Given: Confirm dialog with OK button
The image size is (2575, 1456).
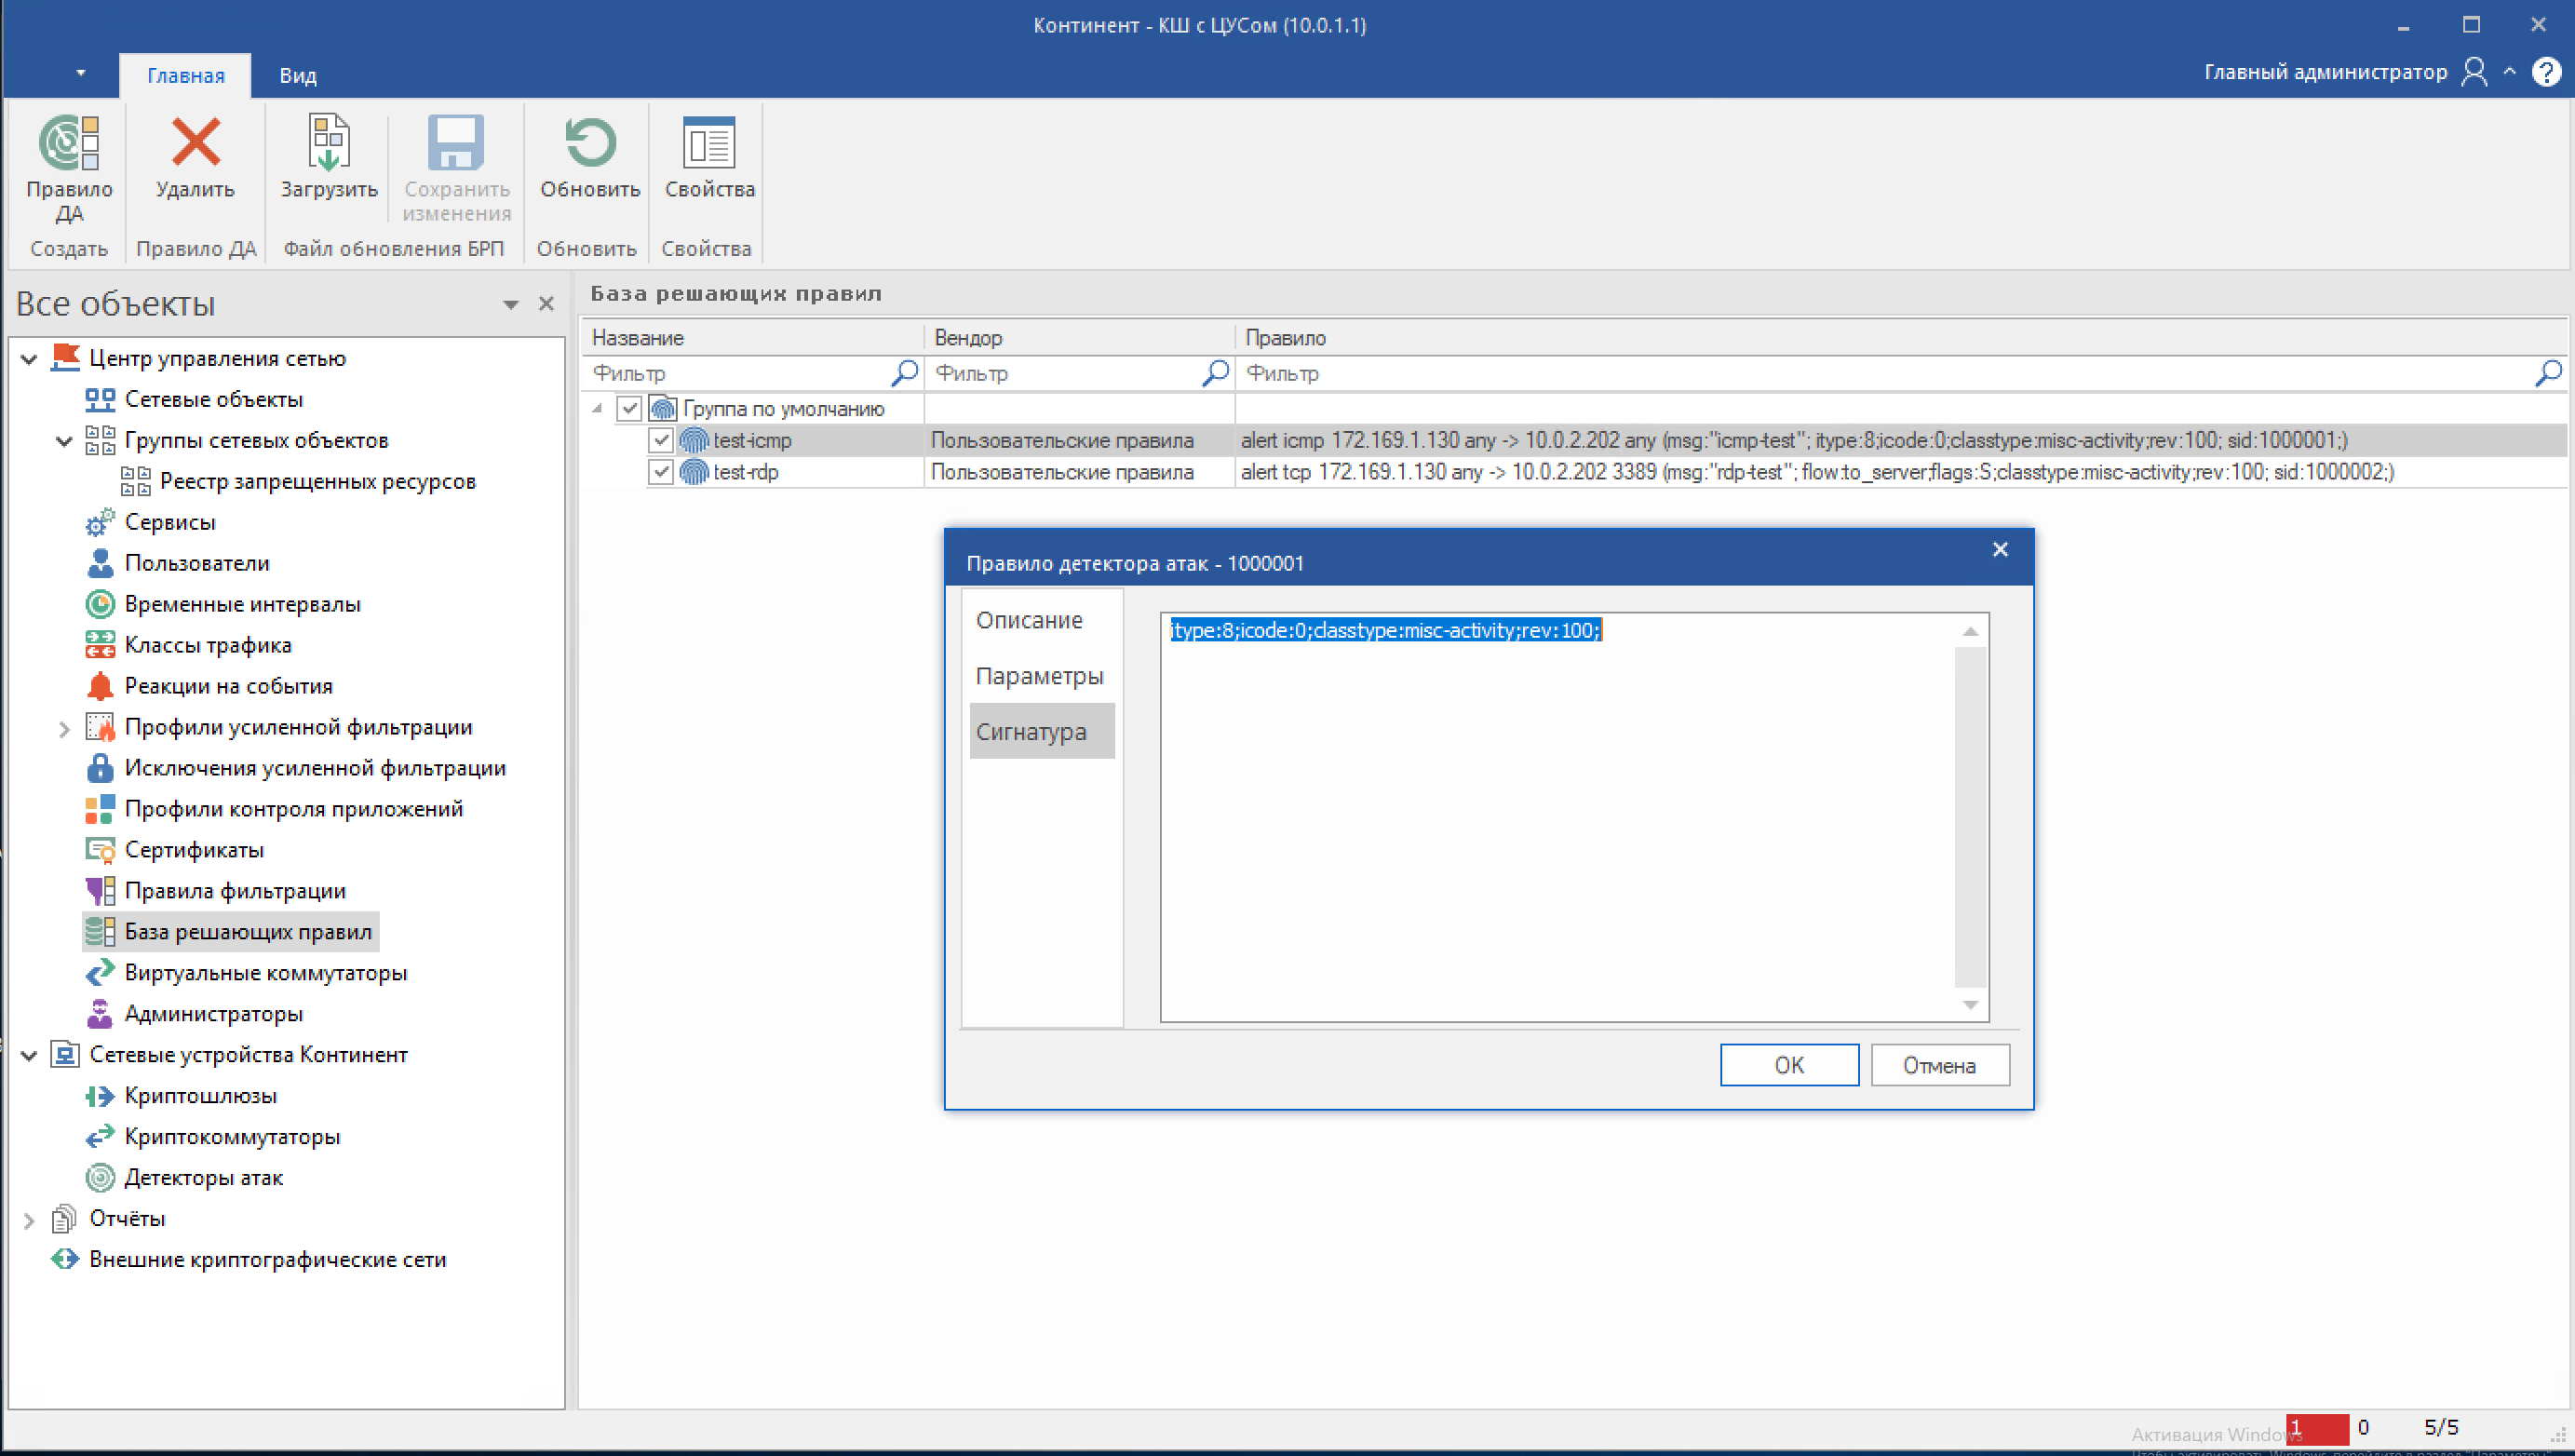Looking at the screenshot, I should click(1788, 1065).
